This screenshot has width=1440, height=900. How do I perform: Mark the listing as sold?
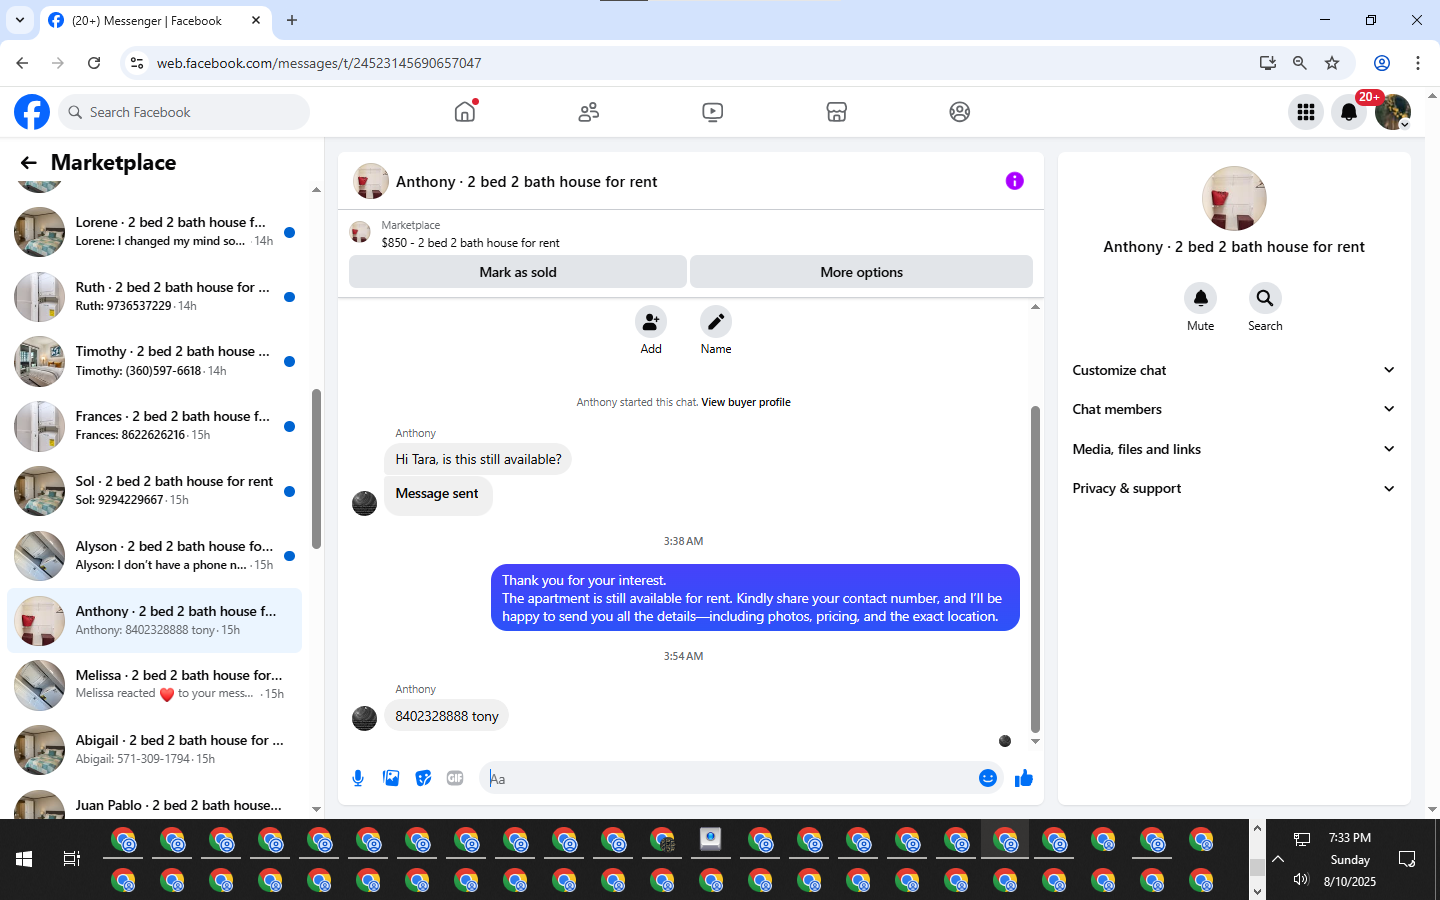click(517, 272)
